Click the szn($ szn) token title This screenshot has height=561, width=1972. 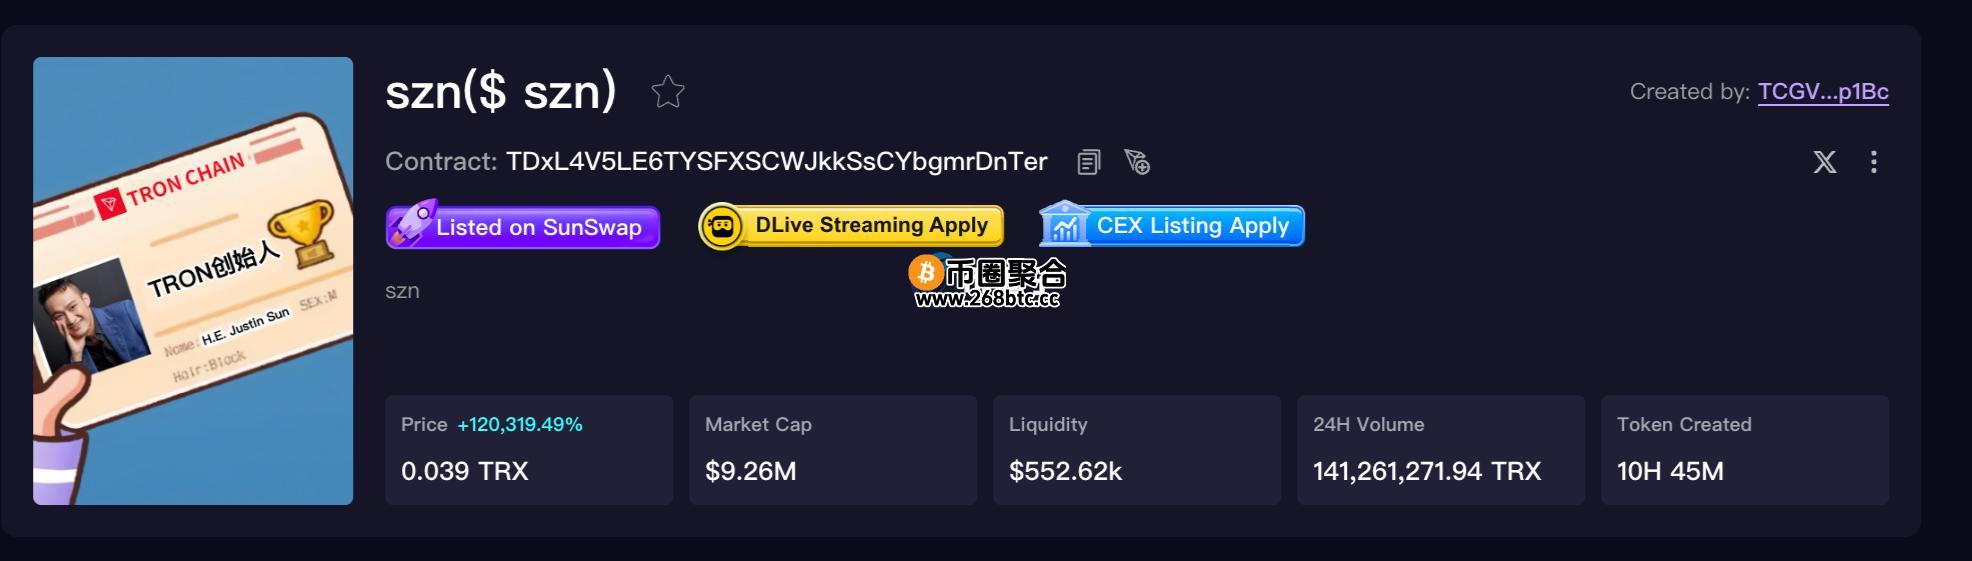[501, 91]
